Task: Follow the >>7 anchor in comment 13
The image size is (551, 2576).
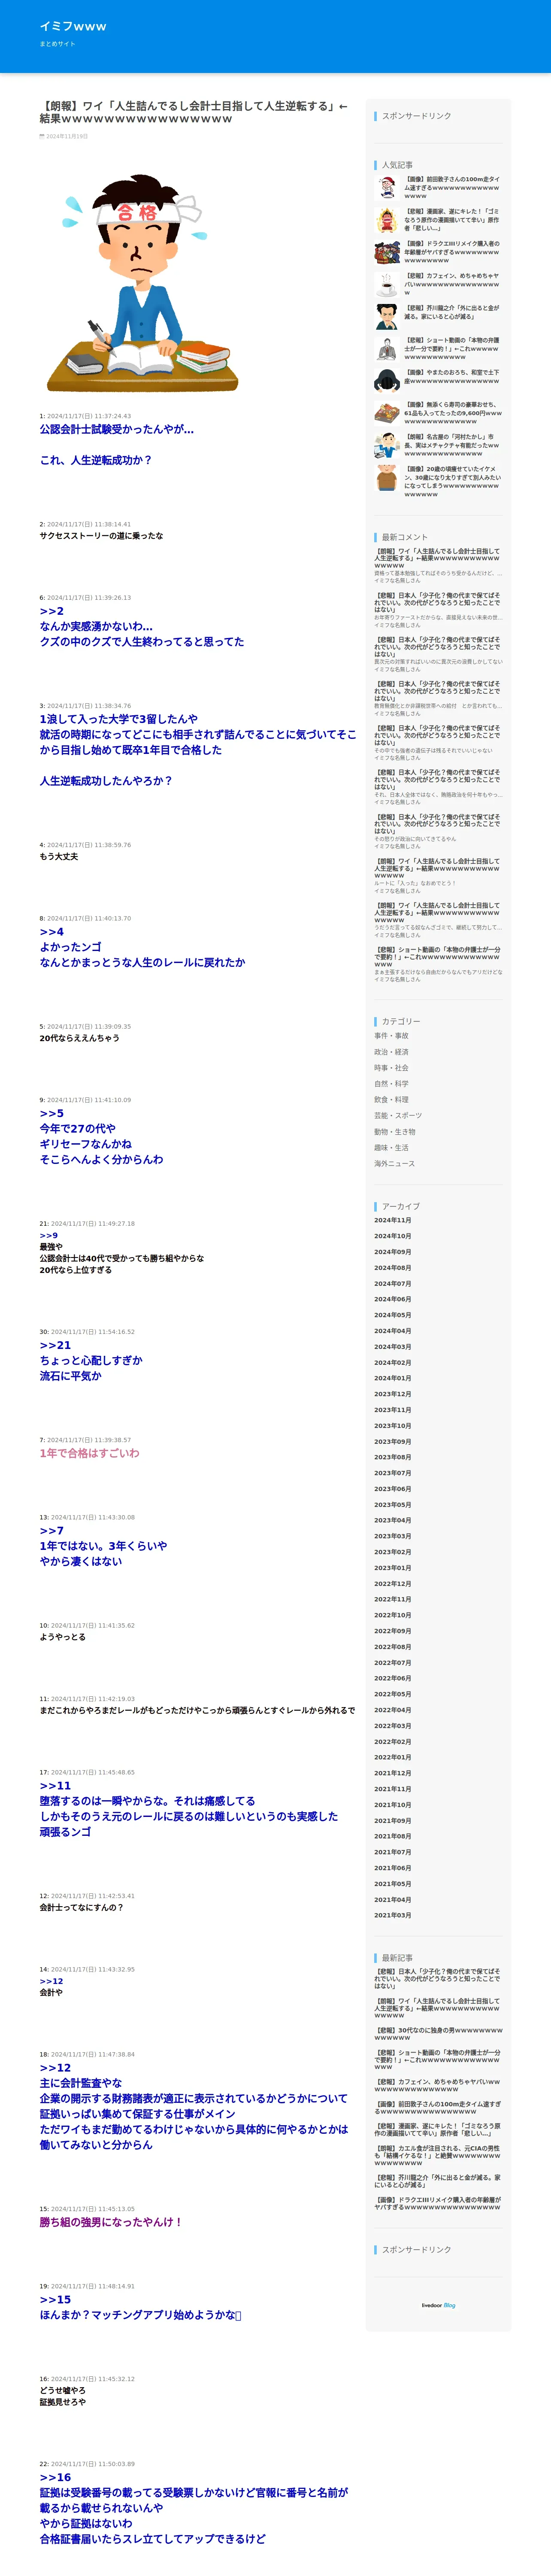Action: tap(51, 1530)
